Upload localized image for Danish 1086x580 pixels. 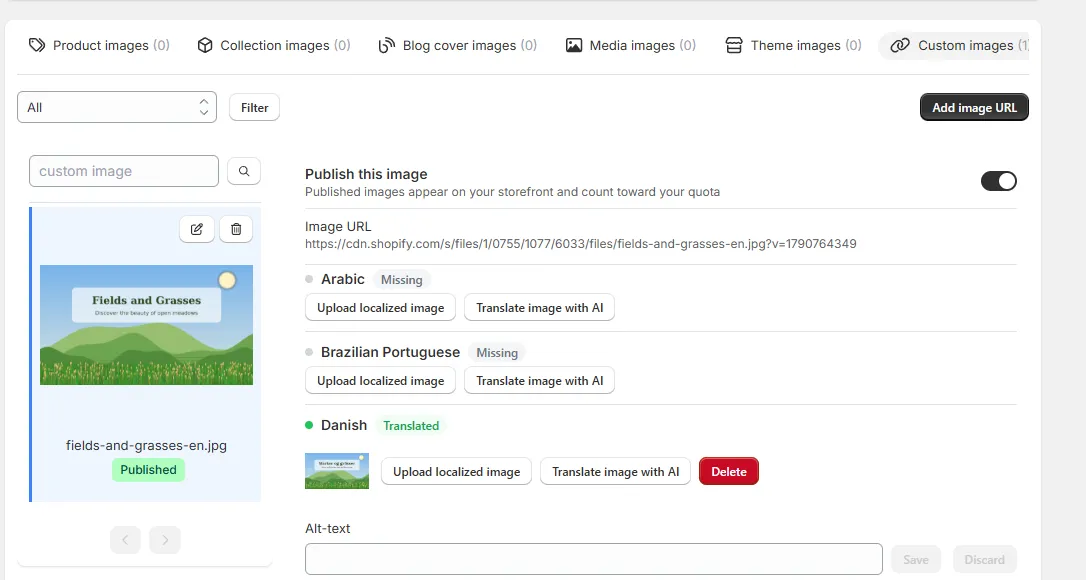click(456, 472)
